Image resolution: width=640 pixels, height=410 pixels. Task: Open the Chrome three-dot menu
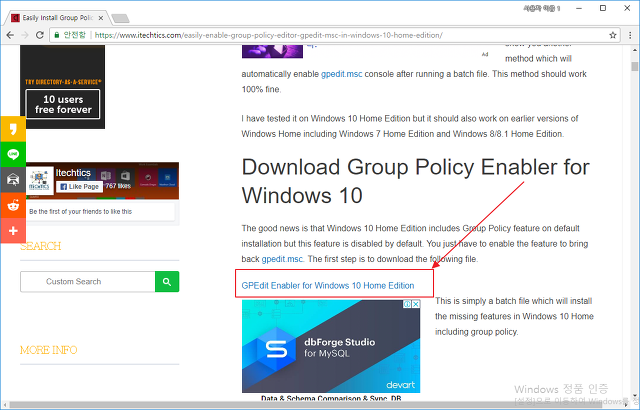pos(630,35)
